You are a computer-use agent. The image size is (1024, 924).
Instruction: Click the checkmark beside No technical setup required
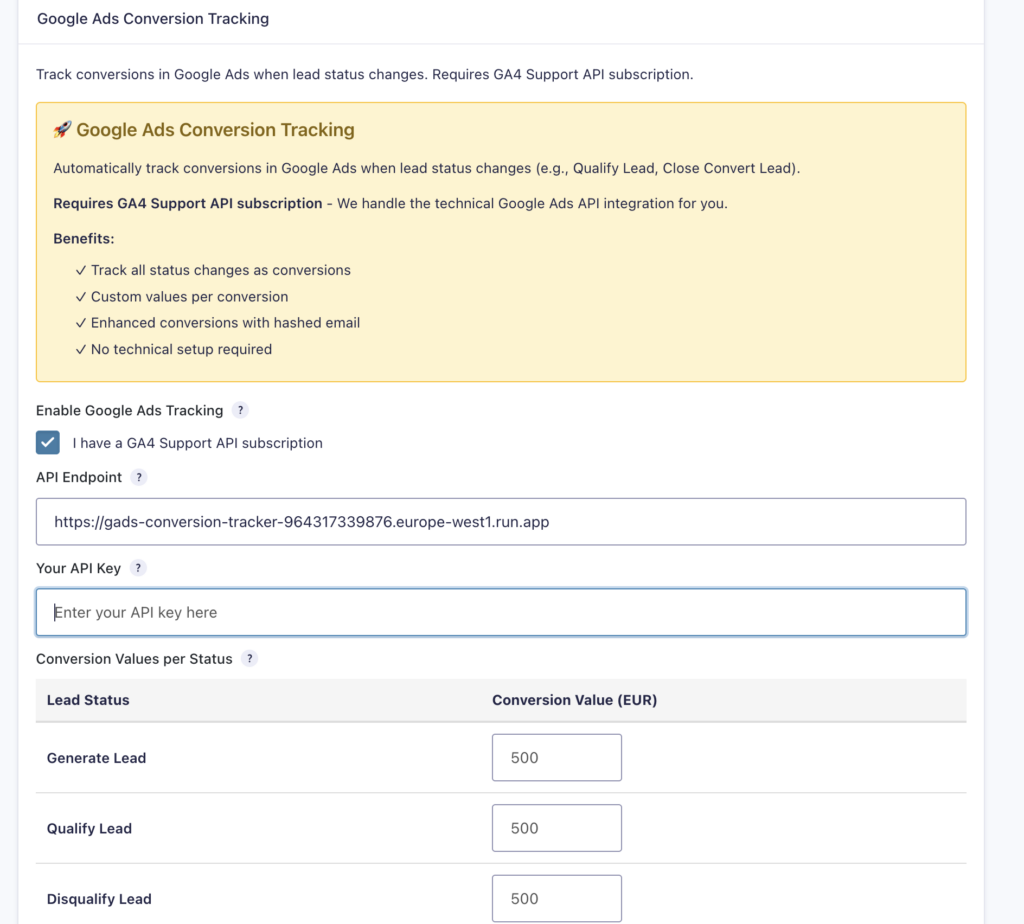click(x=80, y=349)
